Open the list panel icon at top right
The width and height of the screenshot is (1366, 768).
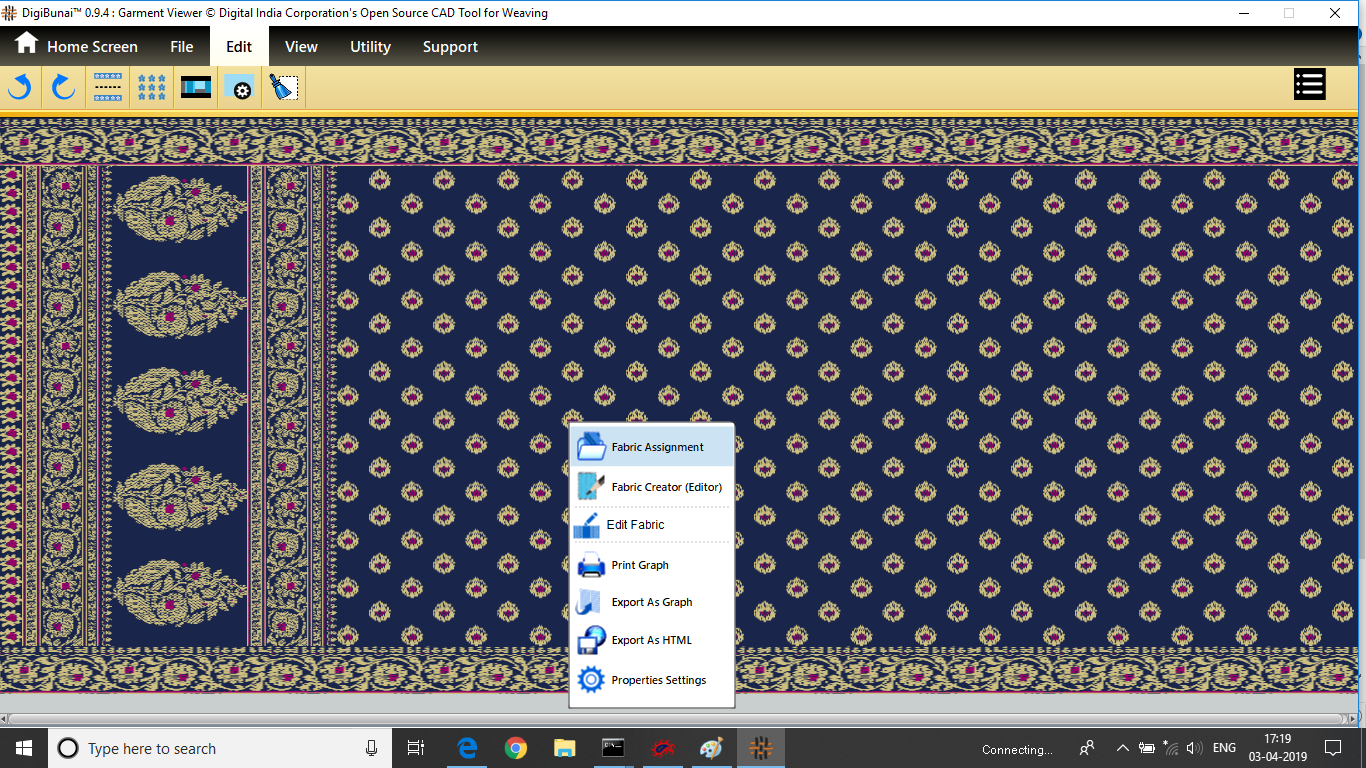pyautogui.click(x=1309, y=85)
